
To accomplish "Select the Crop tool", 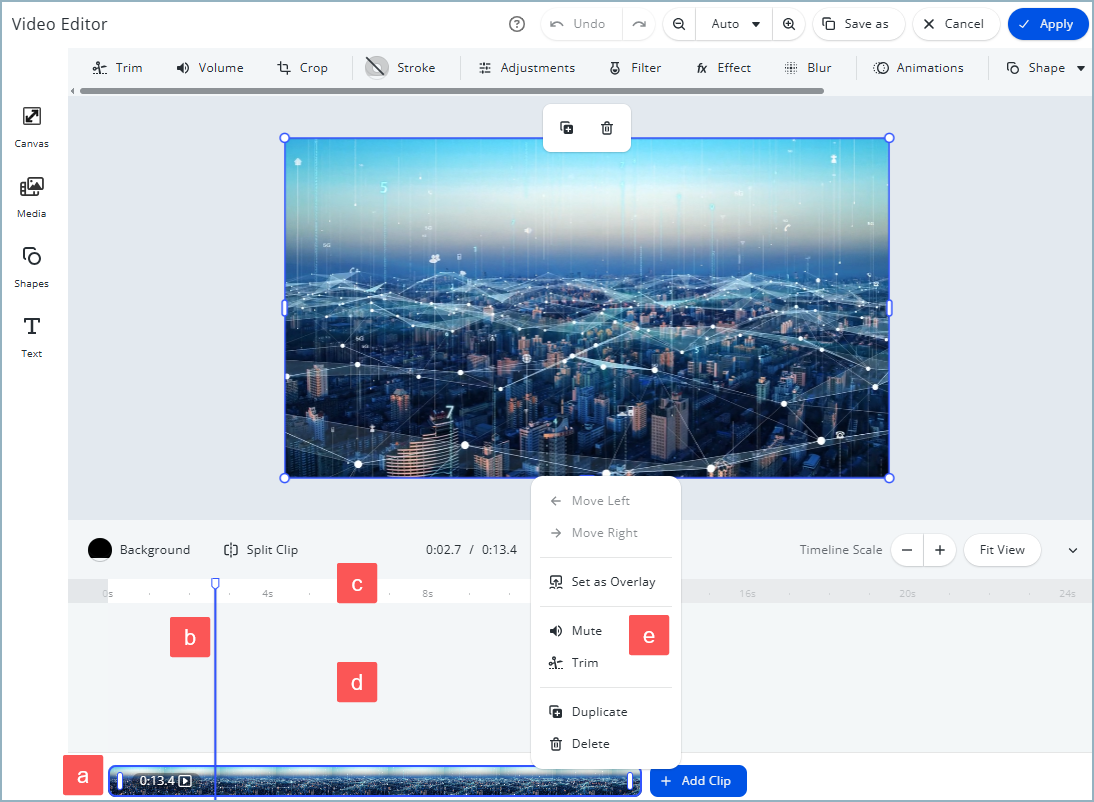I will [303, 67].
